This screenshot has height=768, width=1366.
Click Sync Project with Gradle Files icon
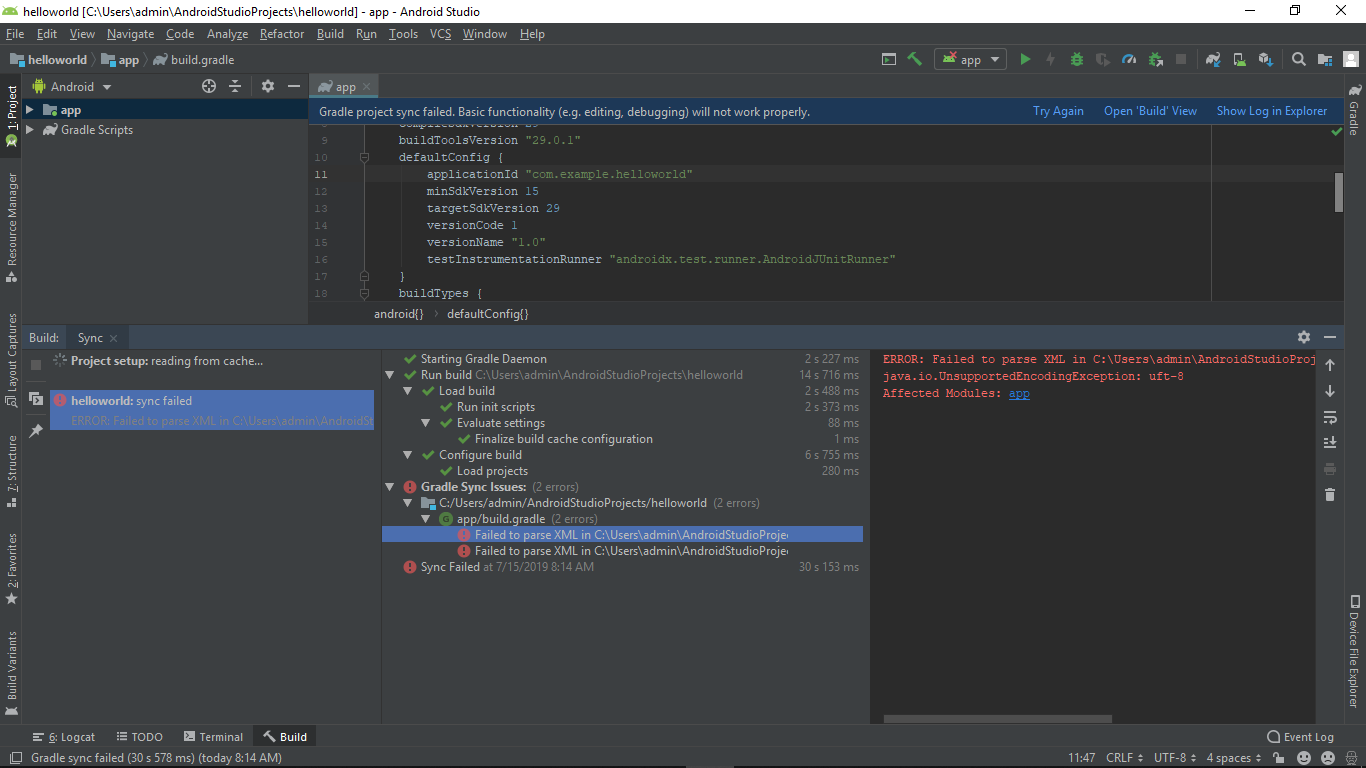coord(1213,59)
